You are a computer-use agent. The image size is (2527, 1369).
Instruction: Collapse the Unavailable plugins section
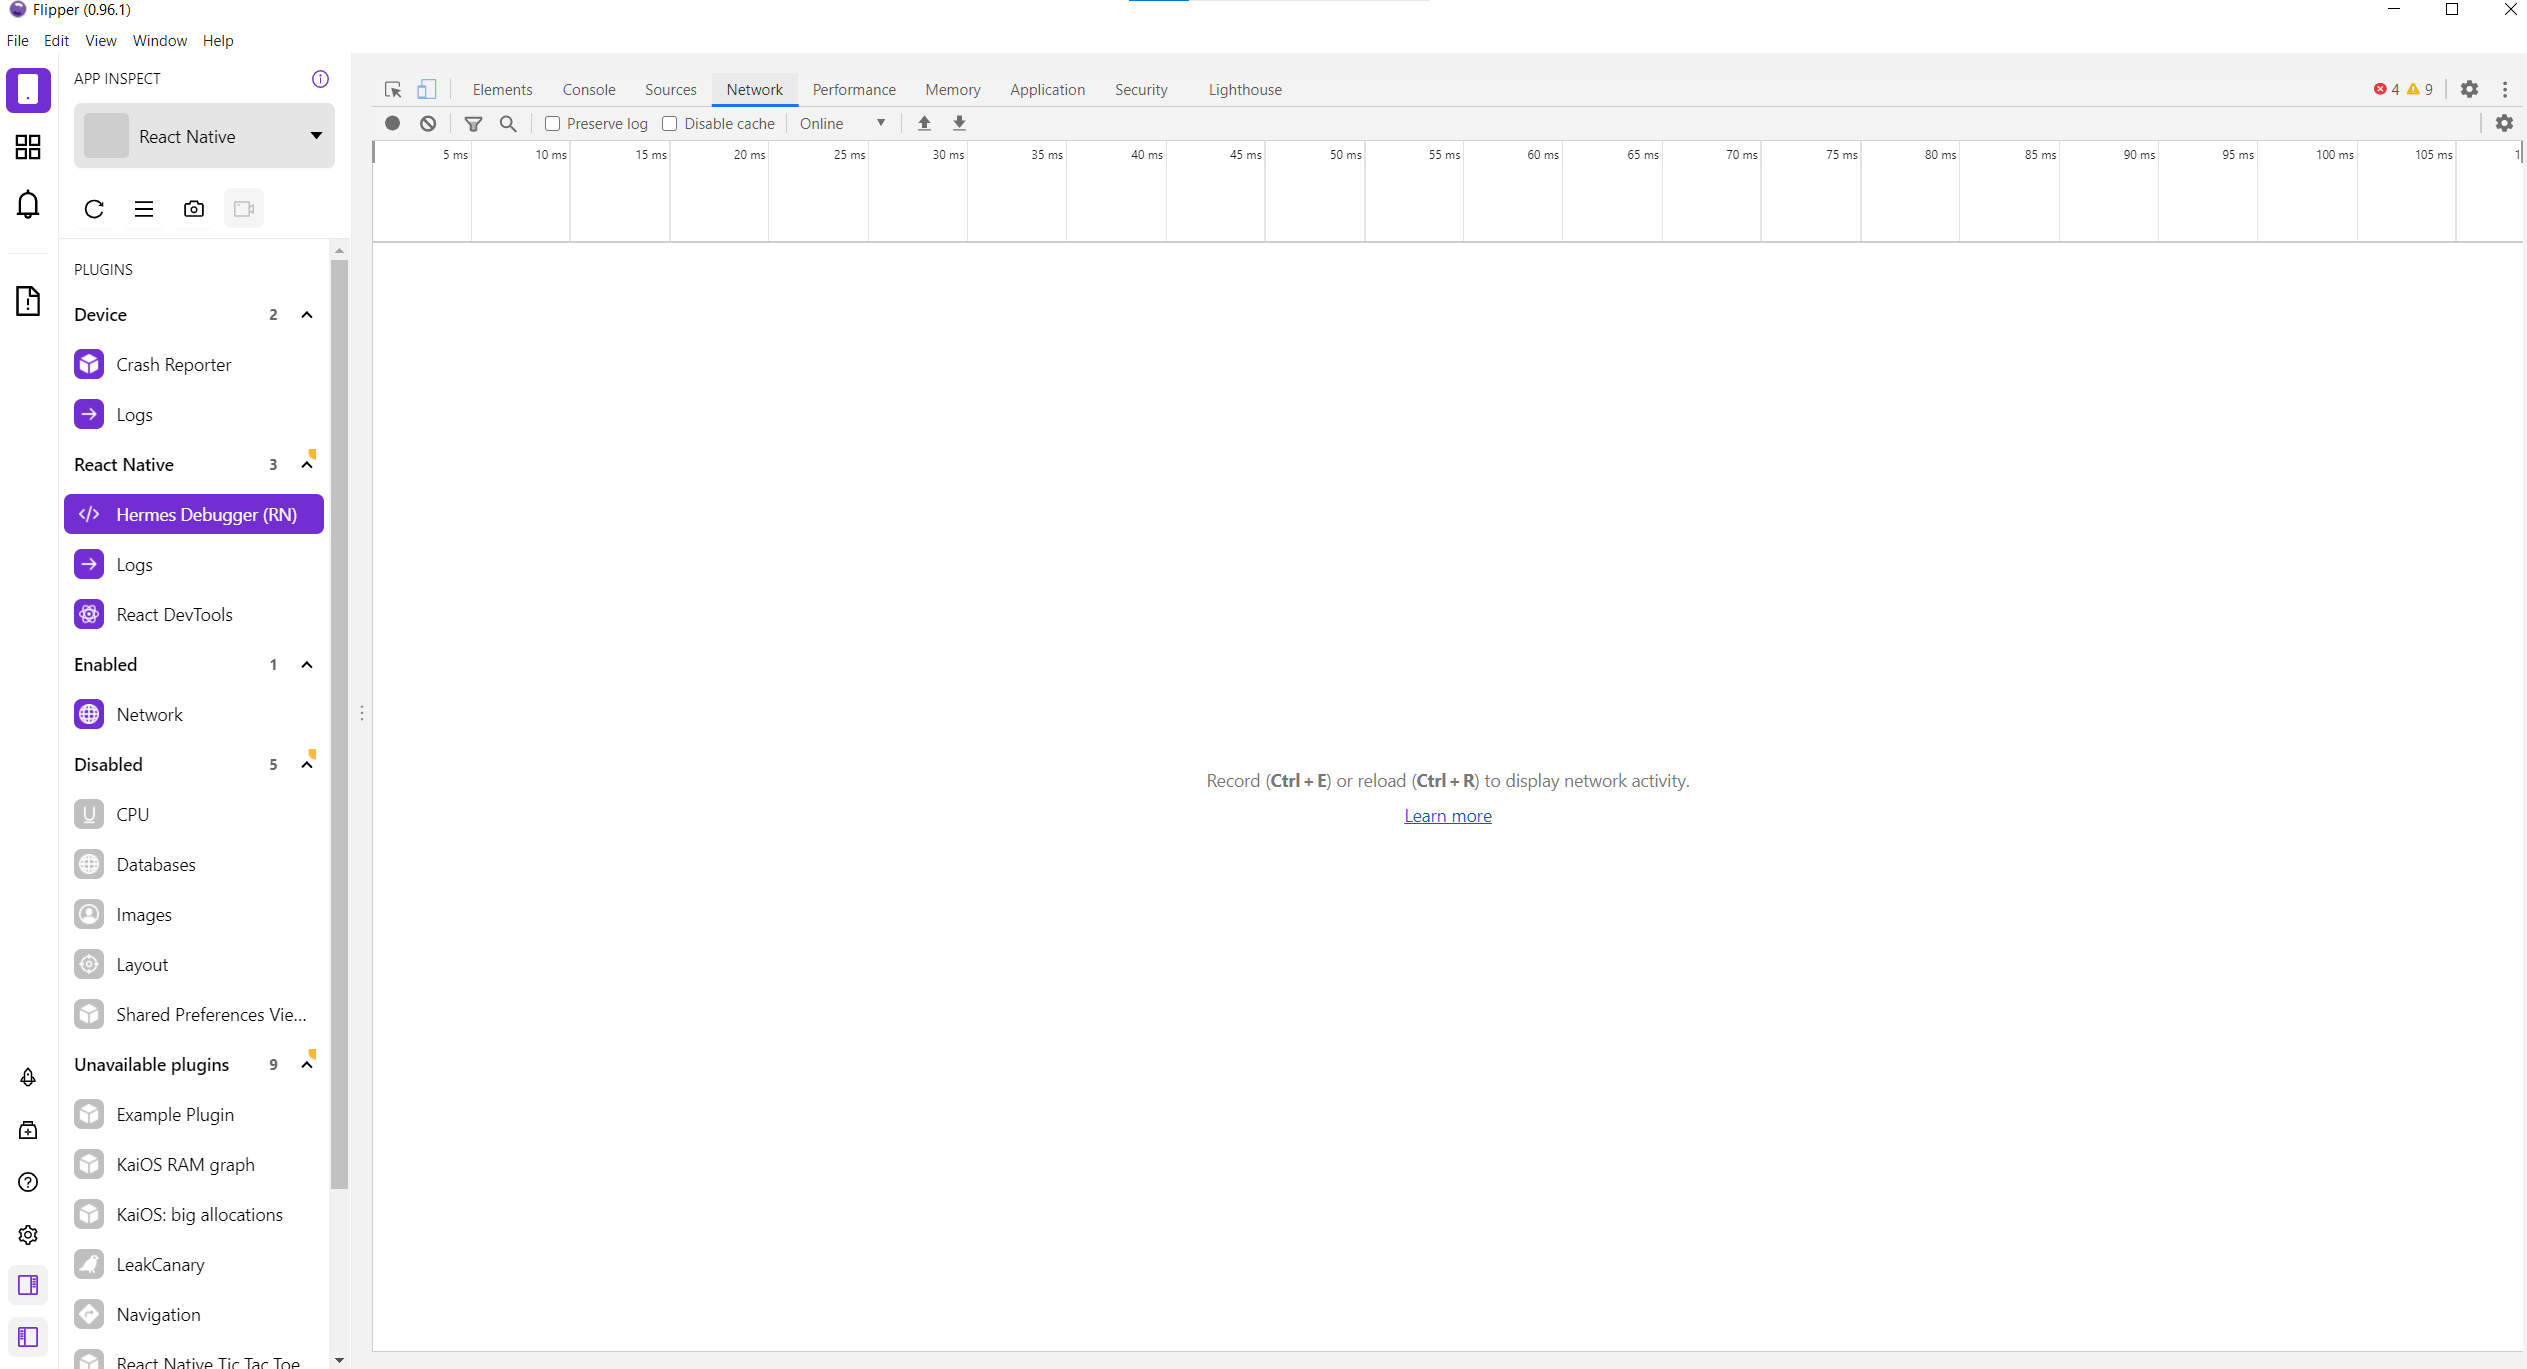click(307, 1064)
